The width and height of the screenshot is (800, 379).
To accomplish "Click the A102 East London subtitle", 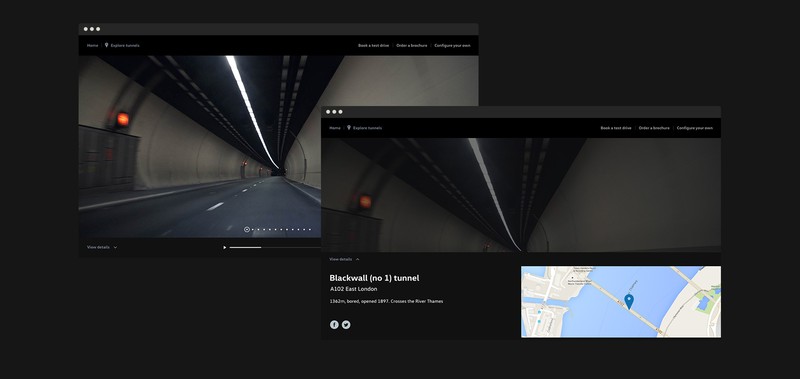I will coord(354,289).
